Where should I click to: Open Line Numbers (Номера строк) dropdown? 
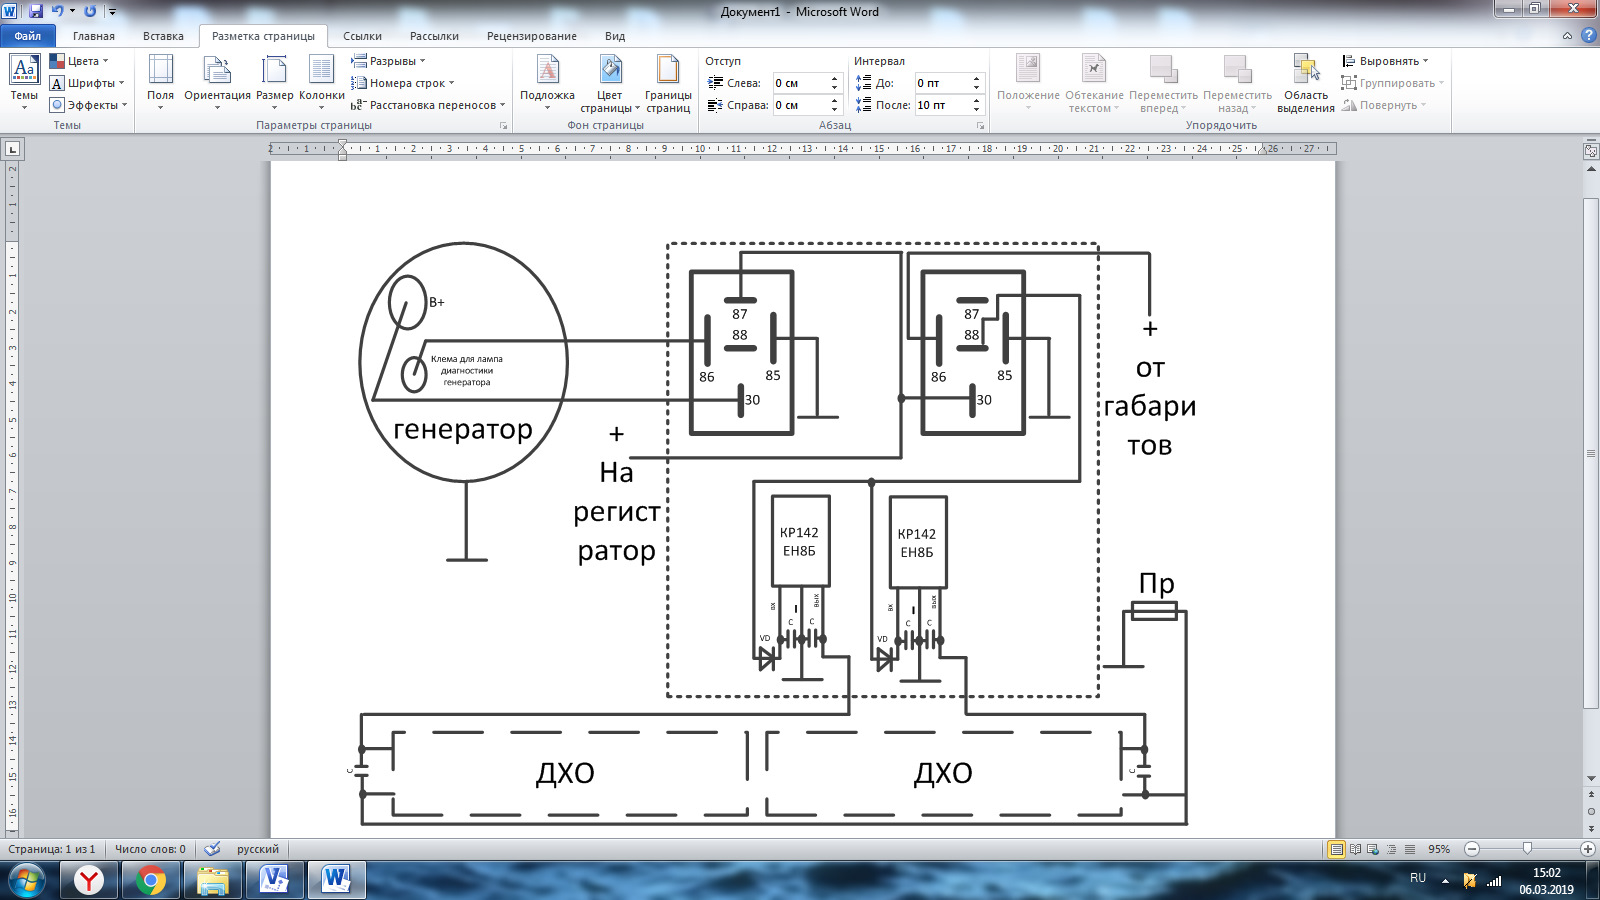point(403,83)
